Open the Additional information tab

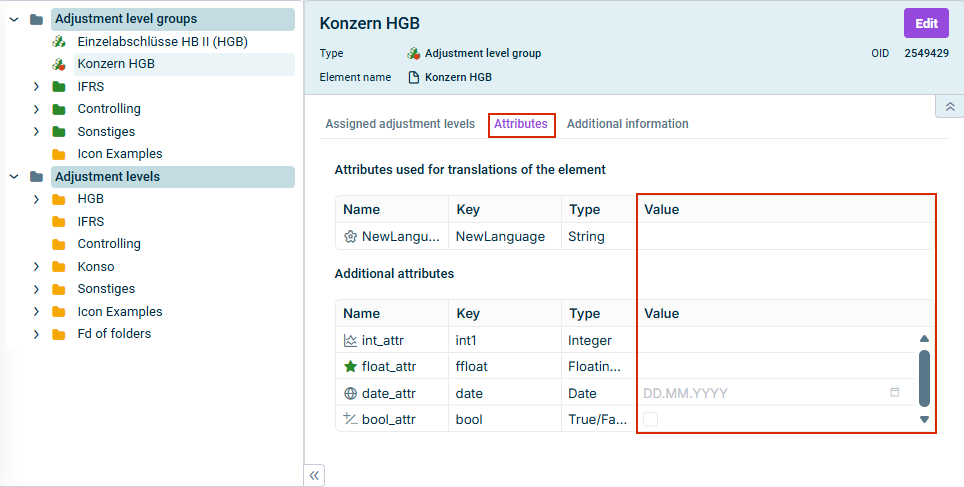[x=627, y=124]
